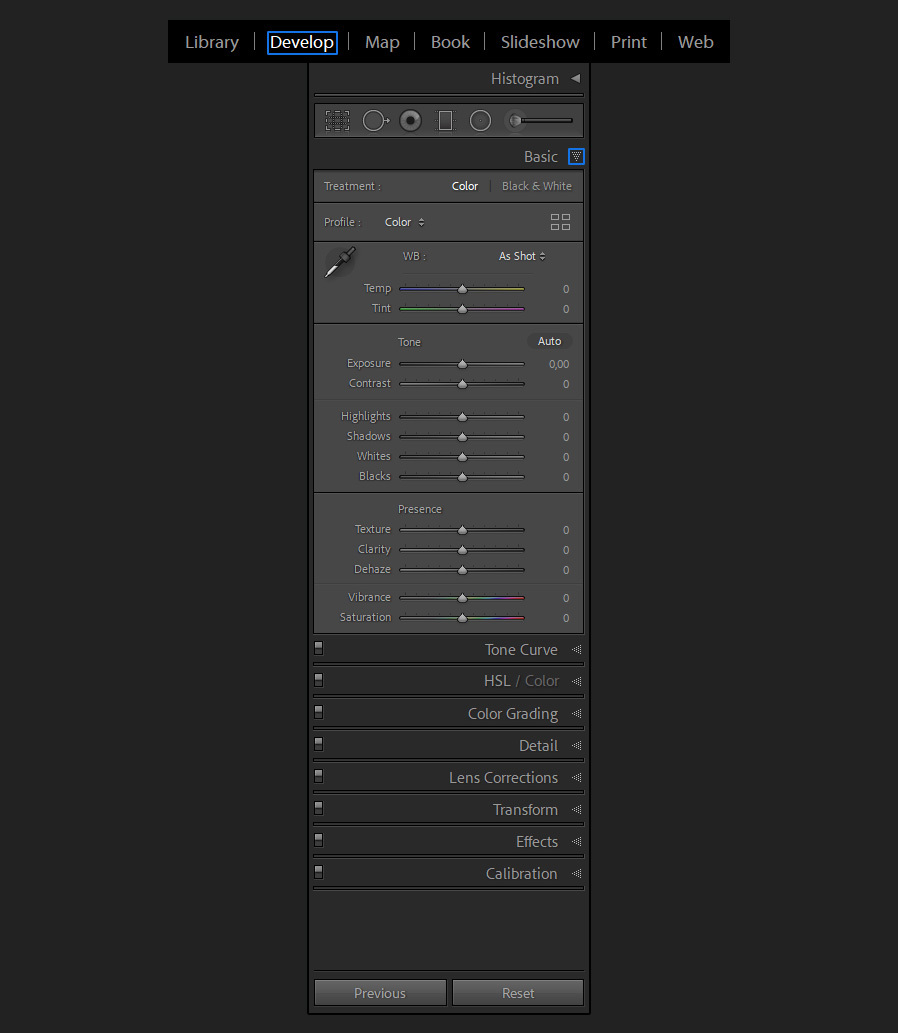
Task: Expand the Histogram panel triangle
Action: point(576,78)
